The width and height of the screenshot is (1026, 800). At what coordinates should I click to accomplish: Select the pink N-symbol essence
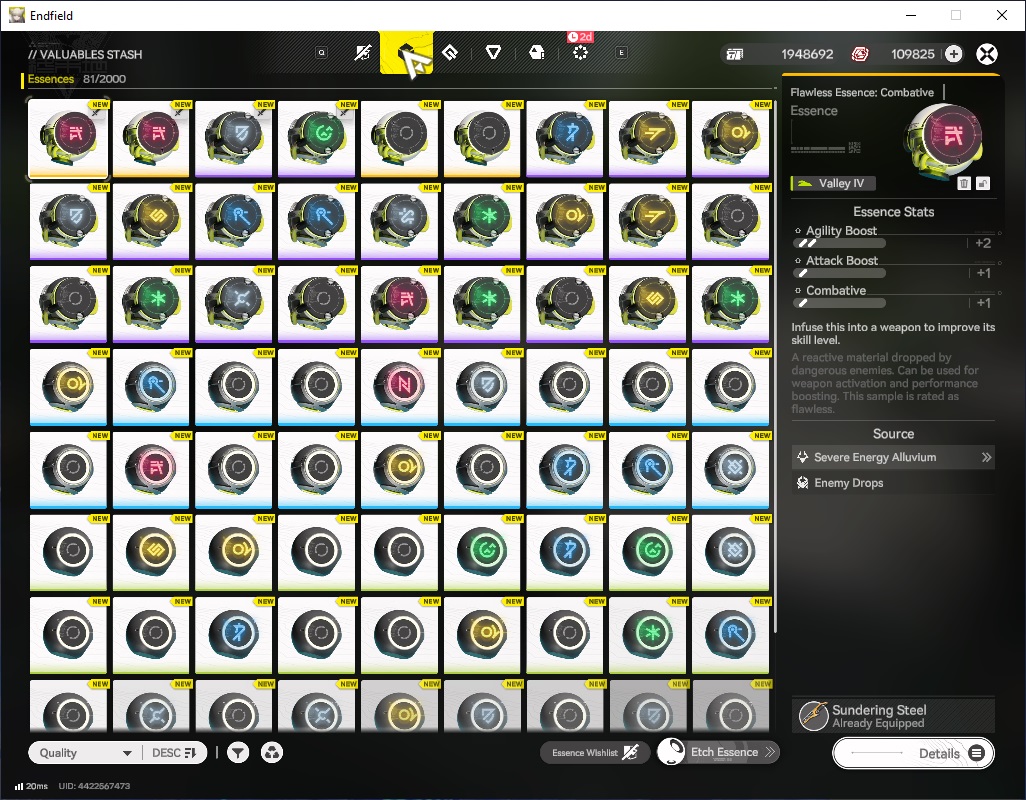[399, 387]
